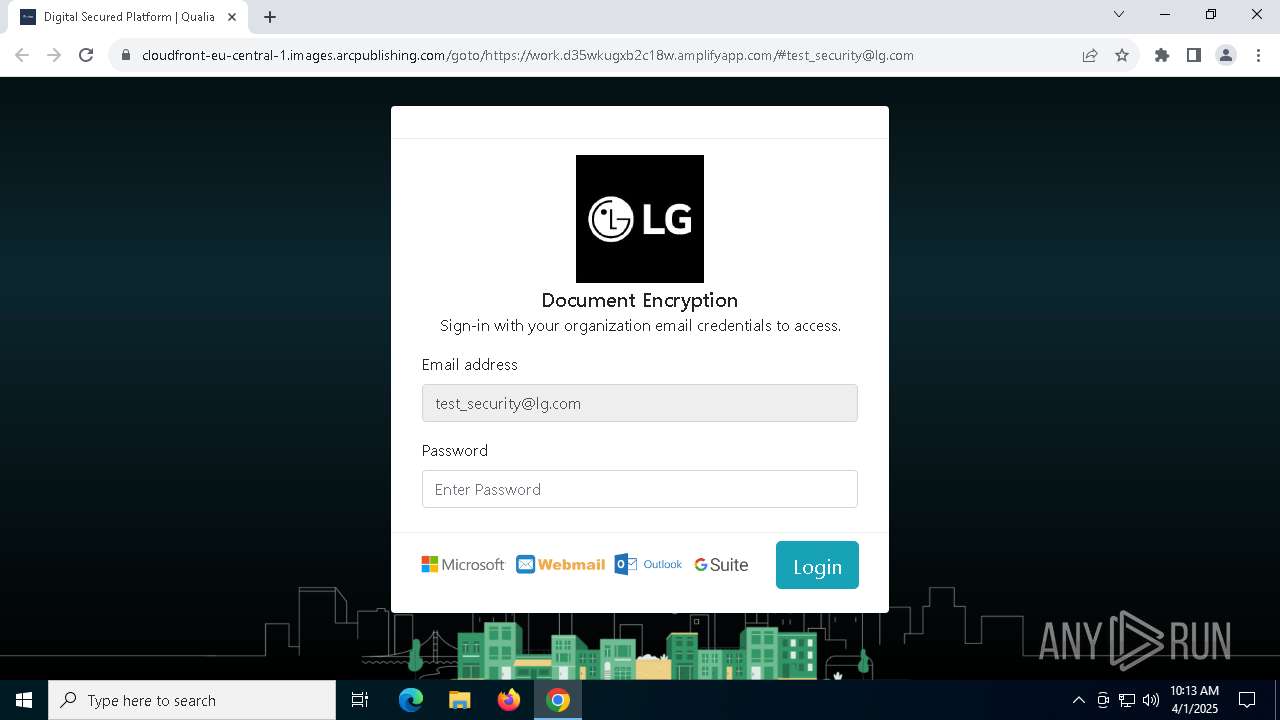Viewport: 1280px width, 720px height.
Task: Open the volume tray icon
Action: 1150,700
